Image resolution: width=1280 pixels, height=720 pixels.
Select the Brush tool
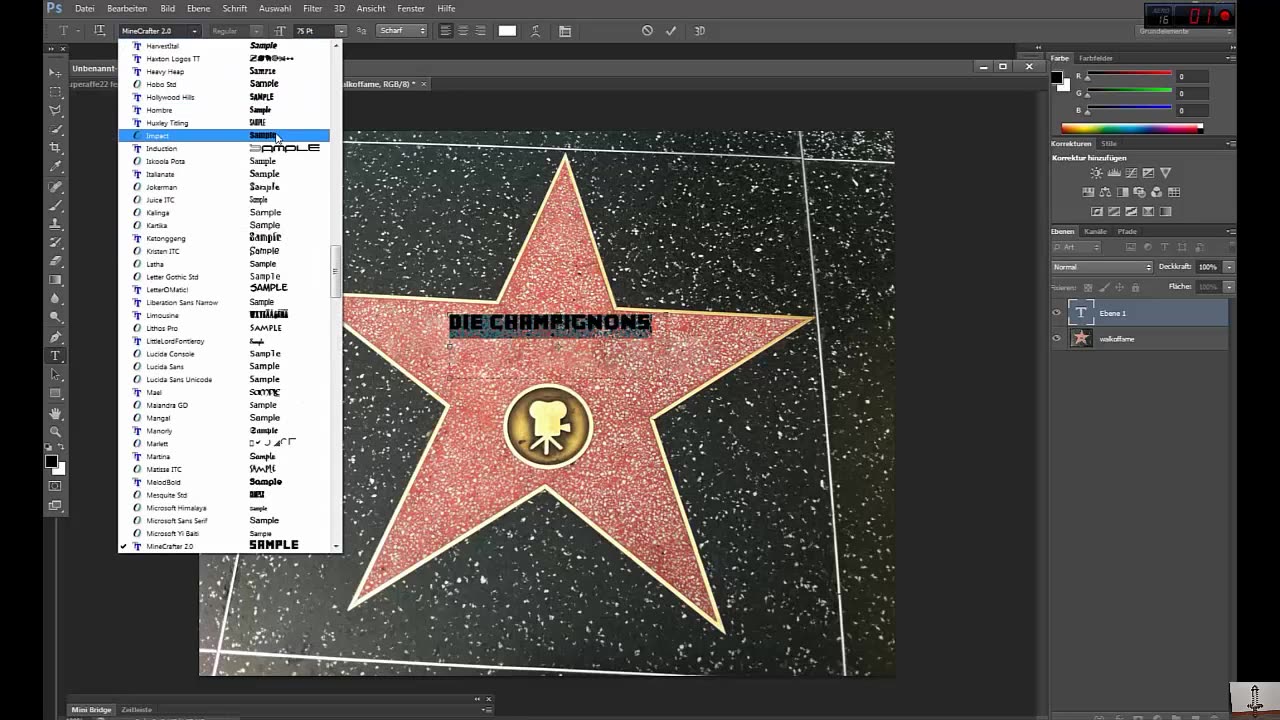(56, 205)
